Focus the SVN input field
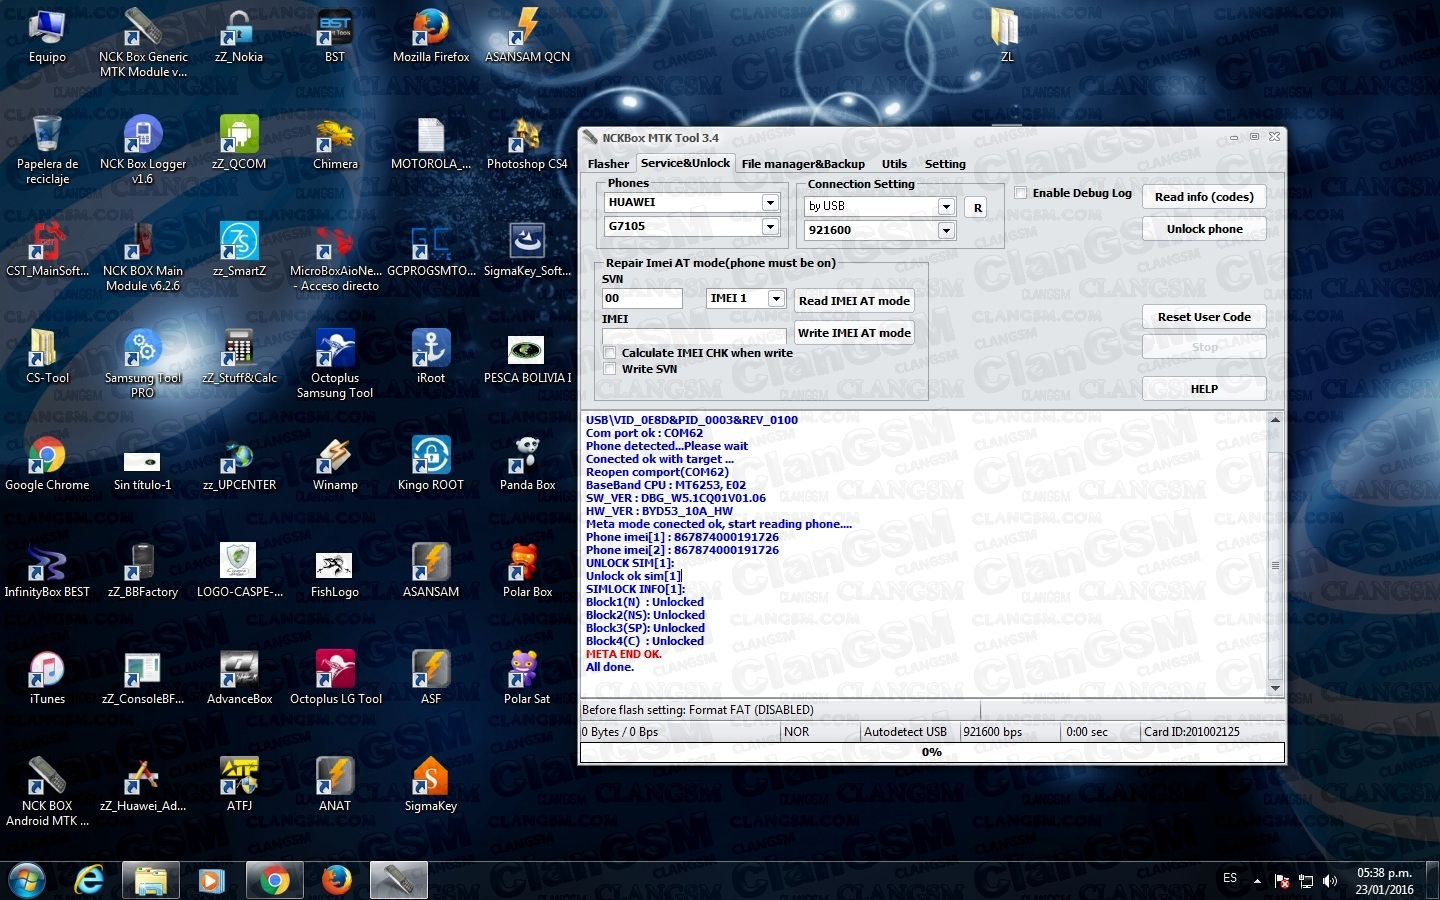 click(x=642, y=298)
